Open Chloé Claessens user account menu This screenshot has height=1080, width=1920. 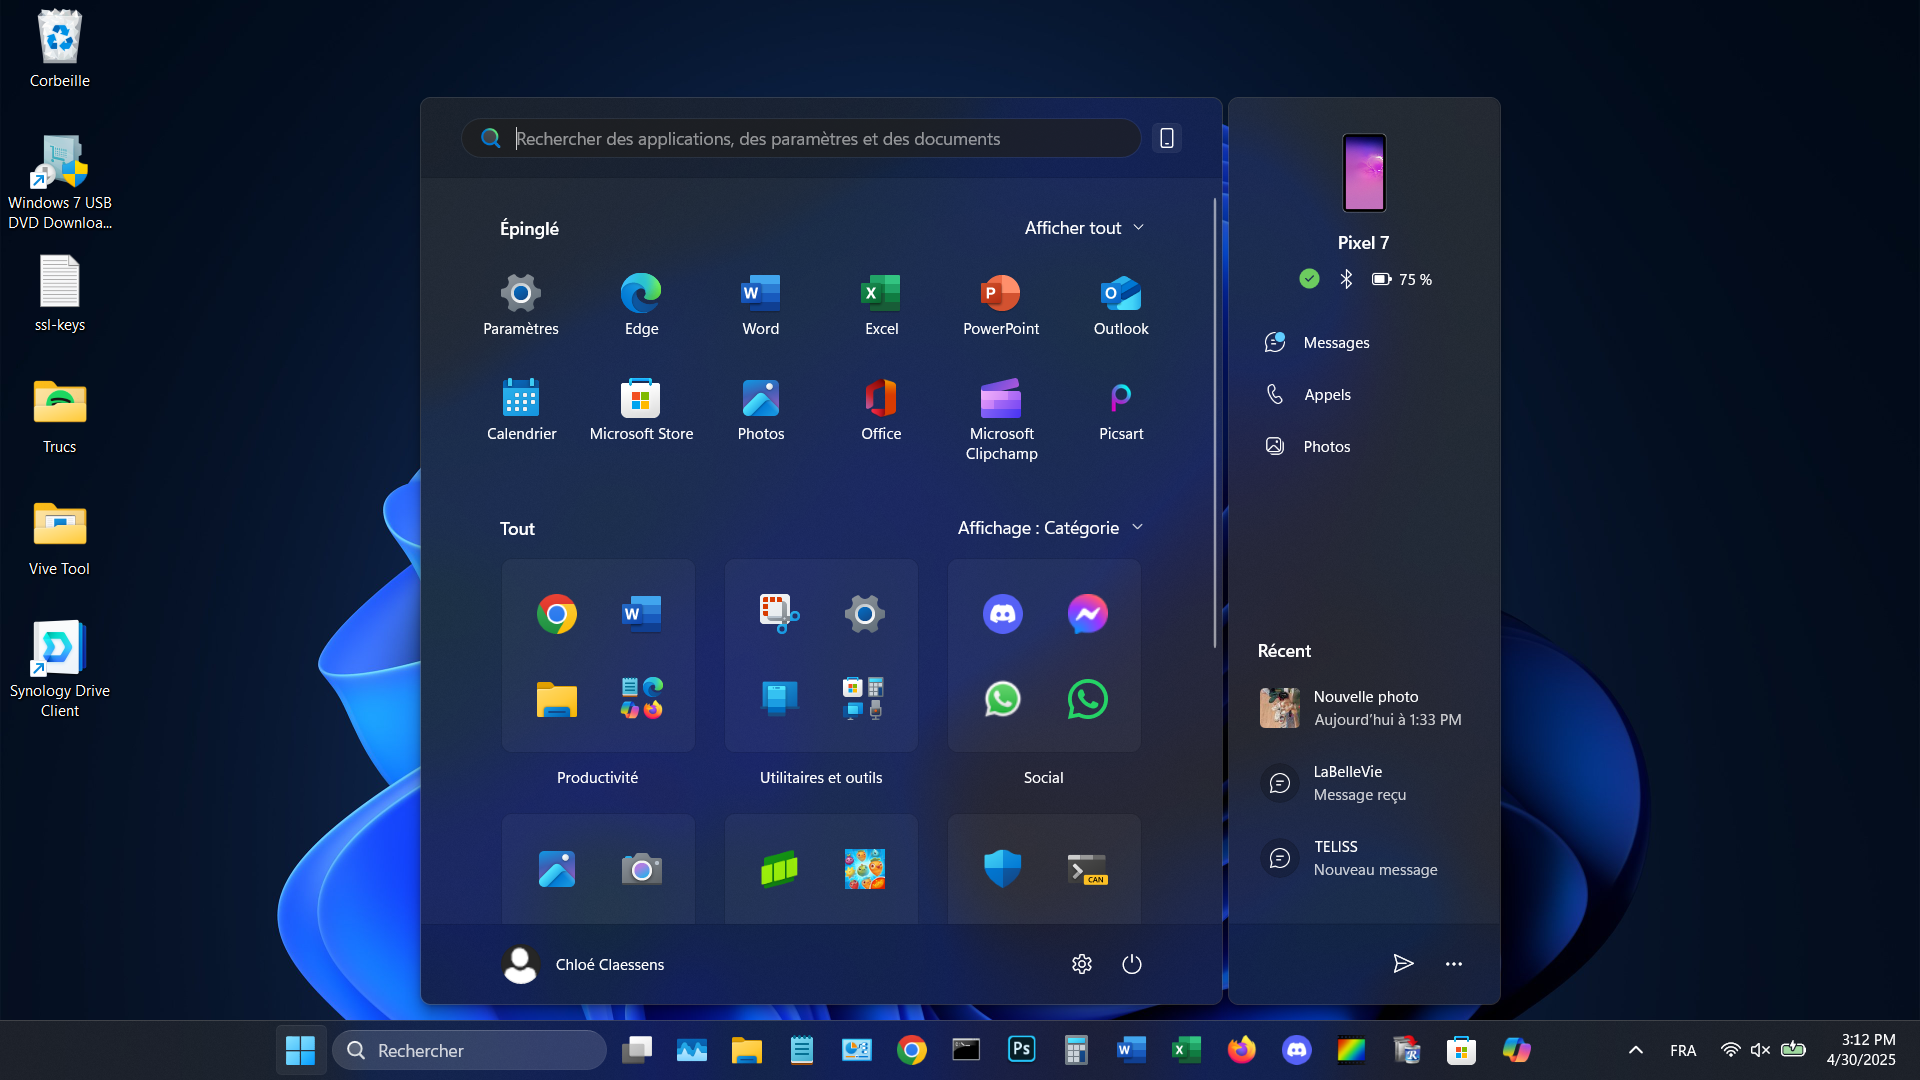583,964
